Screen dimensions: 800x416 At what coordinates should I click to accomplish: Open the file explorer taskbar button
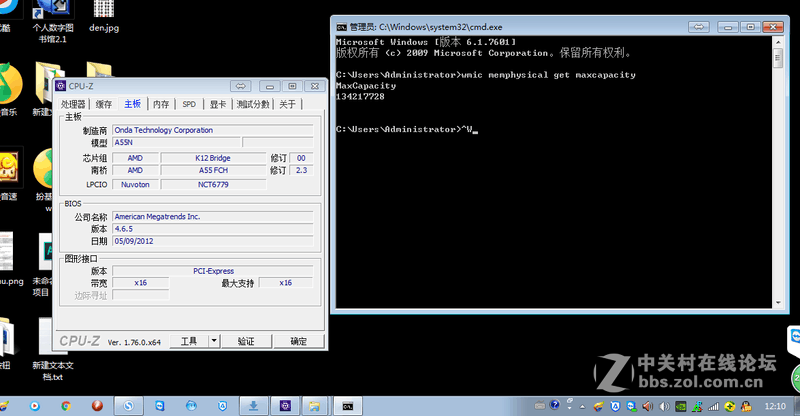316,406
